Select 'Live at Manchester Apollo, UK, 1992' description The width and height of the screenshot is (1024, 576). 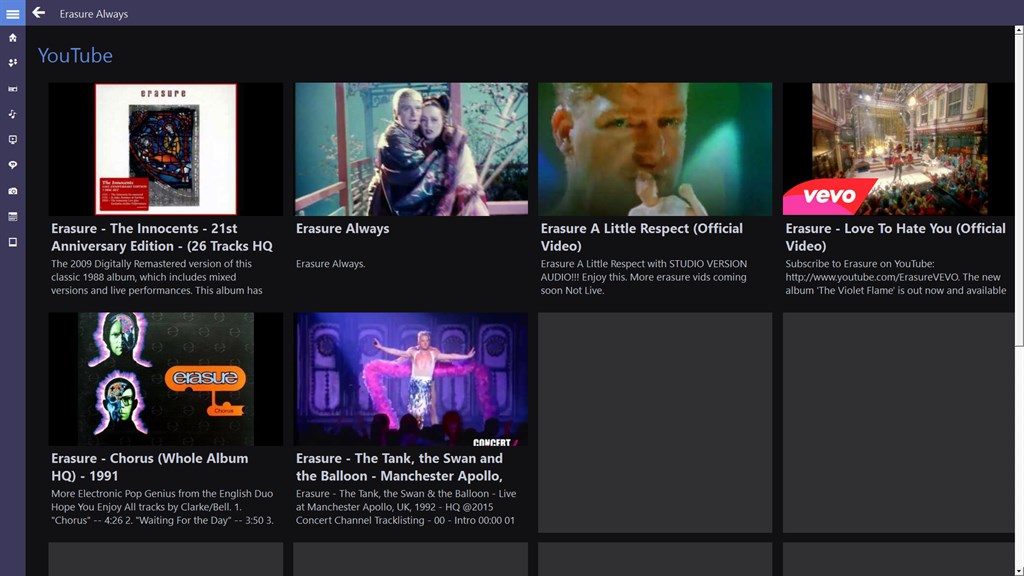pyautogui.click(x=406, y=507)
